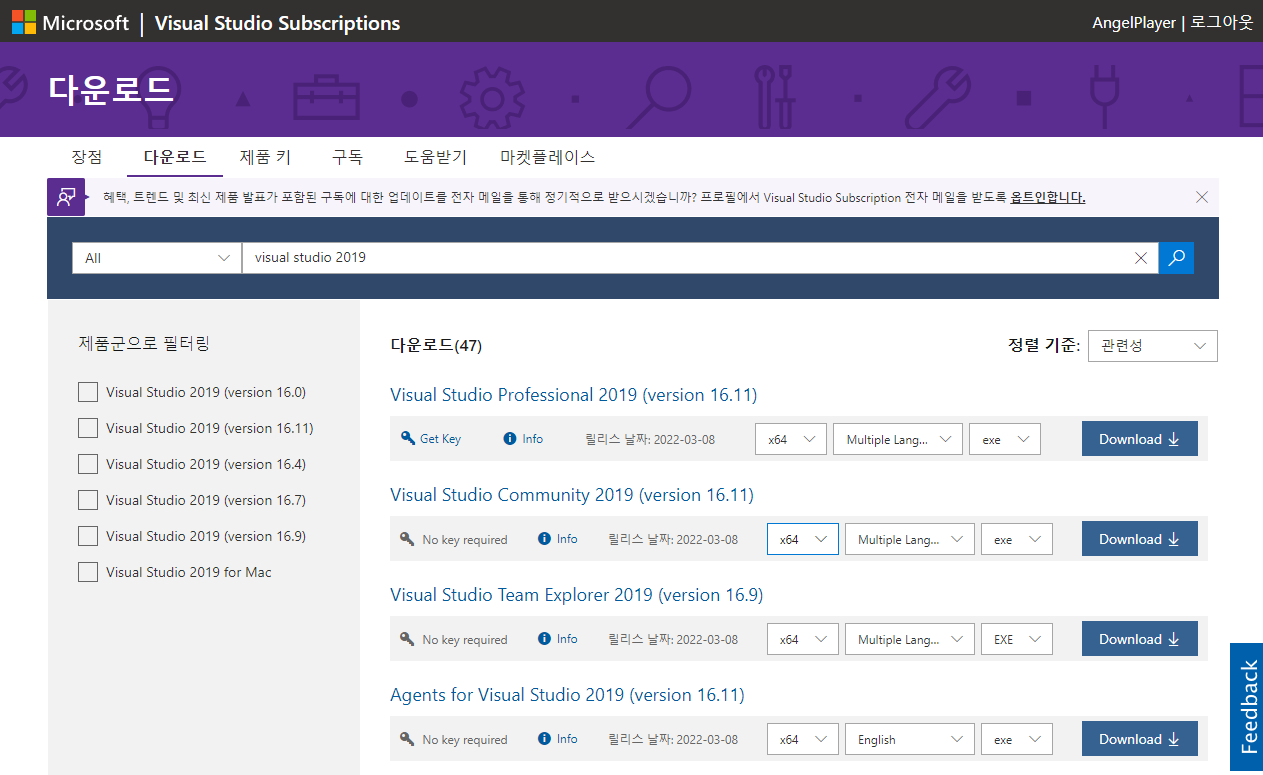1263x775 pixels.
Task: Clear the search text with X icon
Action: pos(1141,258)
